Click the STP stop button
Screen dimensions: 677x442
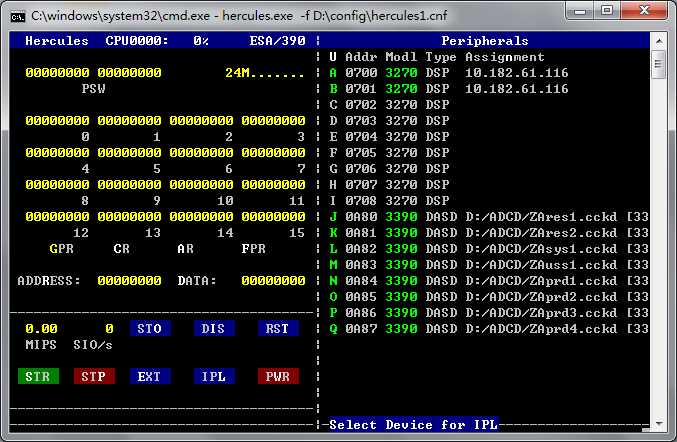(x=94, y=376)
